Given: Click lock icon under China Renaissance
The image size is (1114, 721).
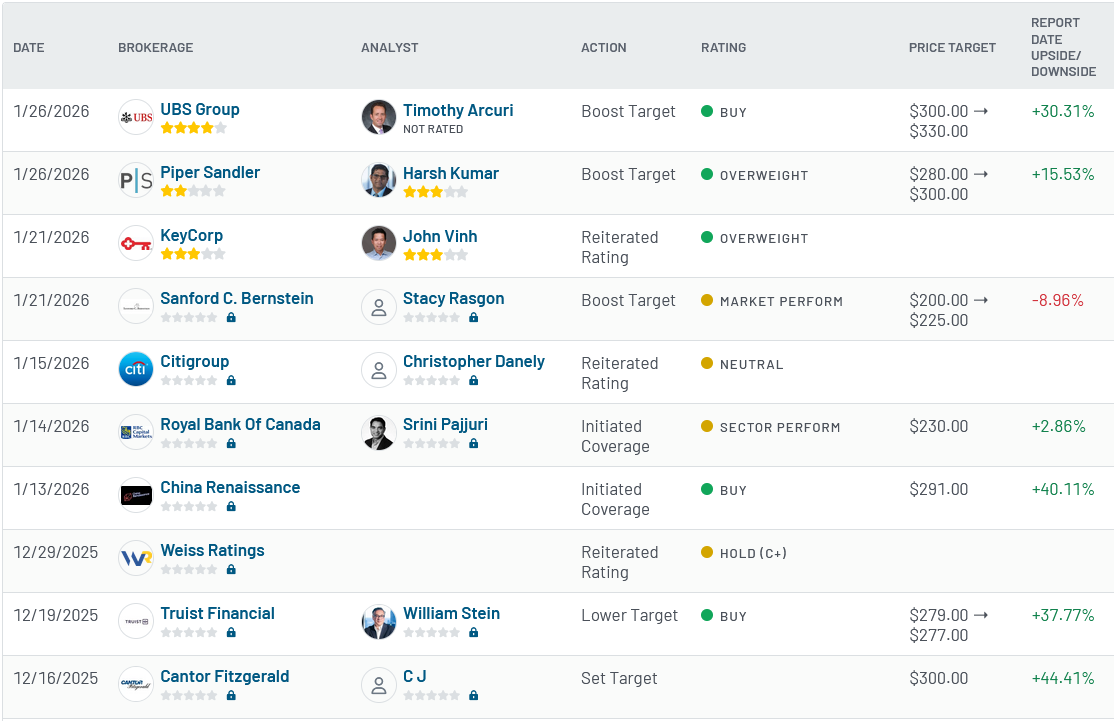Looking at the screenshot, I should pos(231,506).
